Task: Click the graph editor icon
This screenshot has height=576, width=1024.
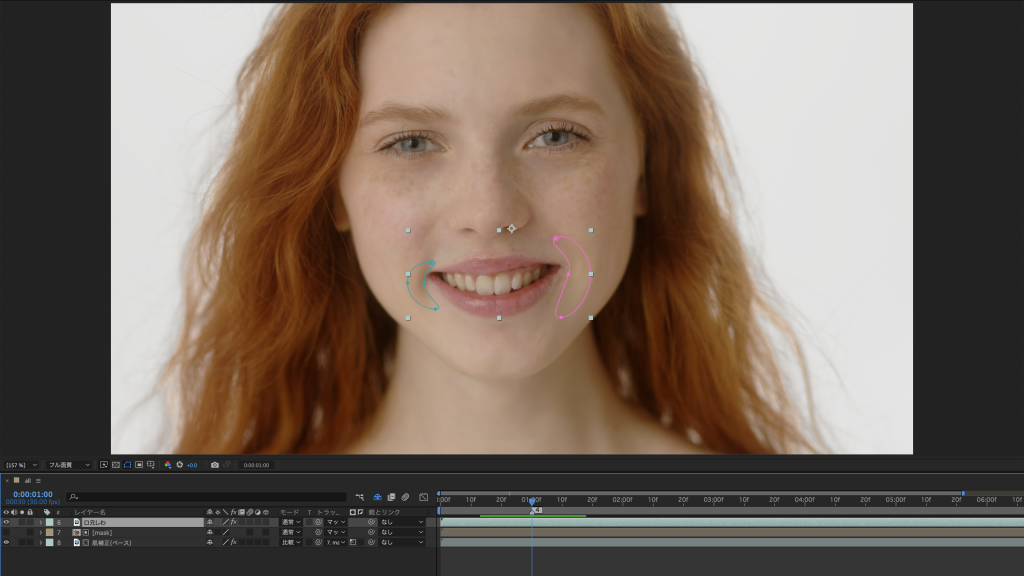Action: tap(423, 496)
